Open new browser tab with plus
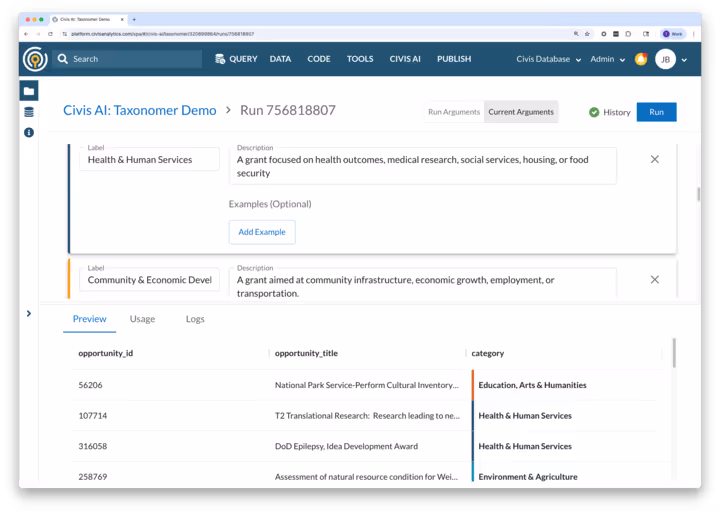720x513 pixels. tap(134, 19)
